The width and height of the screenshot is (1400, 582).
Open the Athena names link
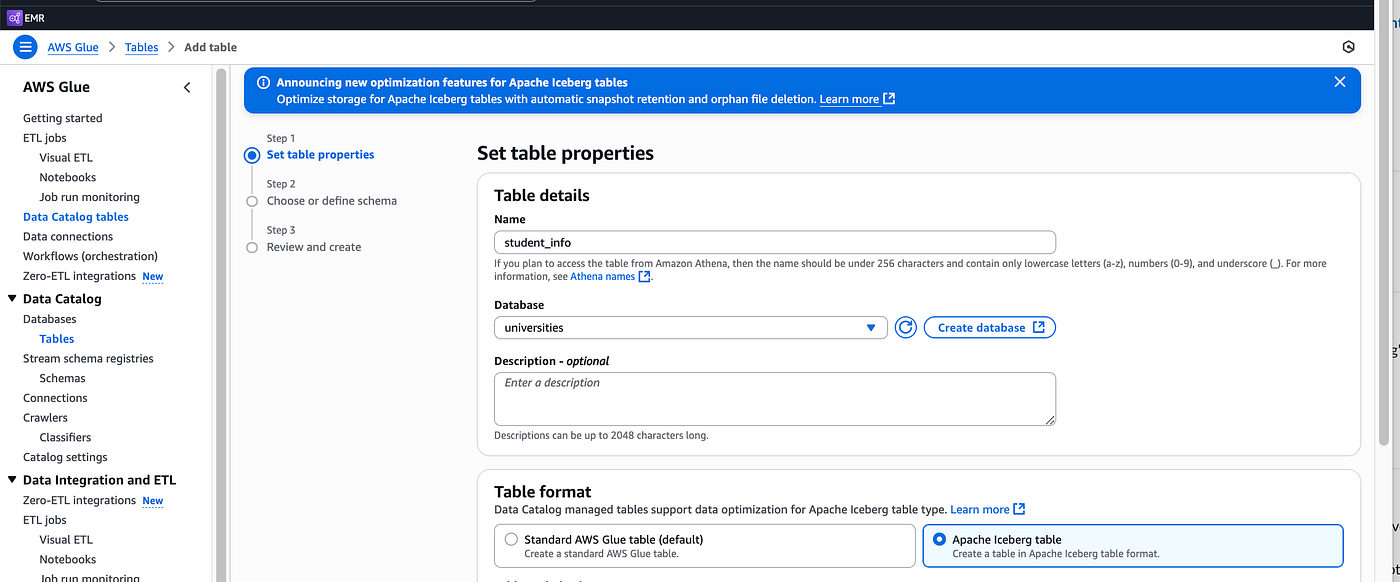[x=601, y=277]
